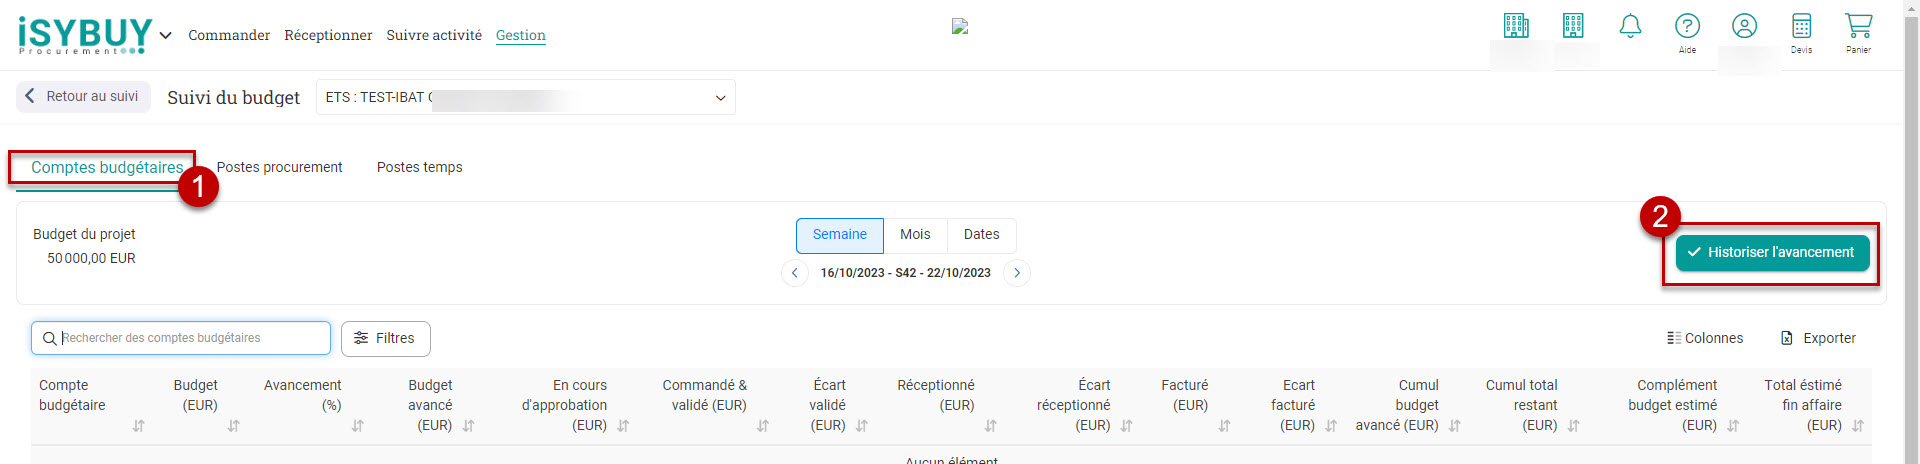The height and width of the screenshot is (464, 1920).
Task: Click Retour au suivi button
Action: 83,97
